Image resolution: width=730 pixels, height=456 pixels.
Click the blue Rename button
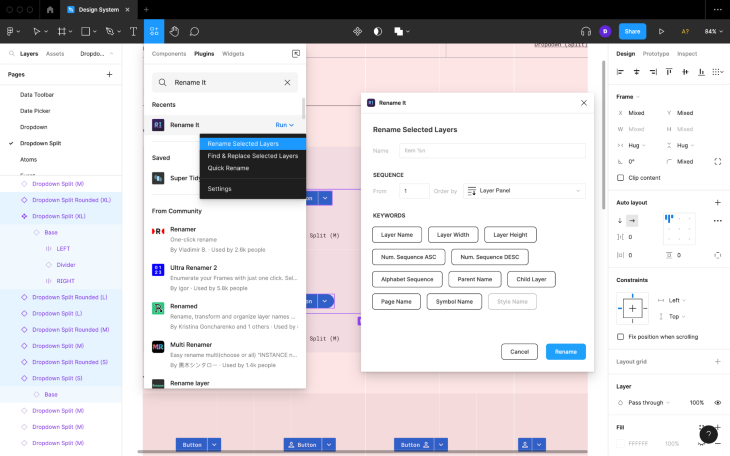(x=566, y=352)
